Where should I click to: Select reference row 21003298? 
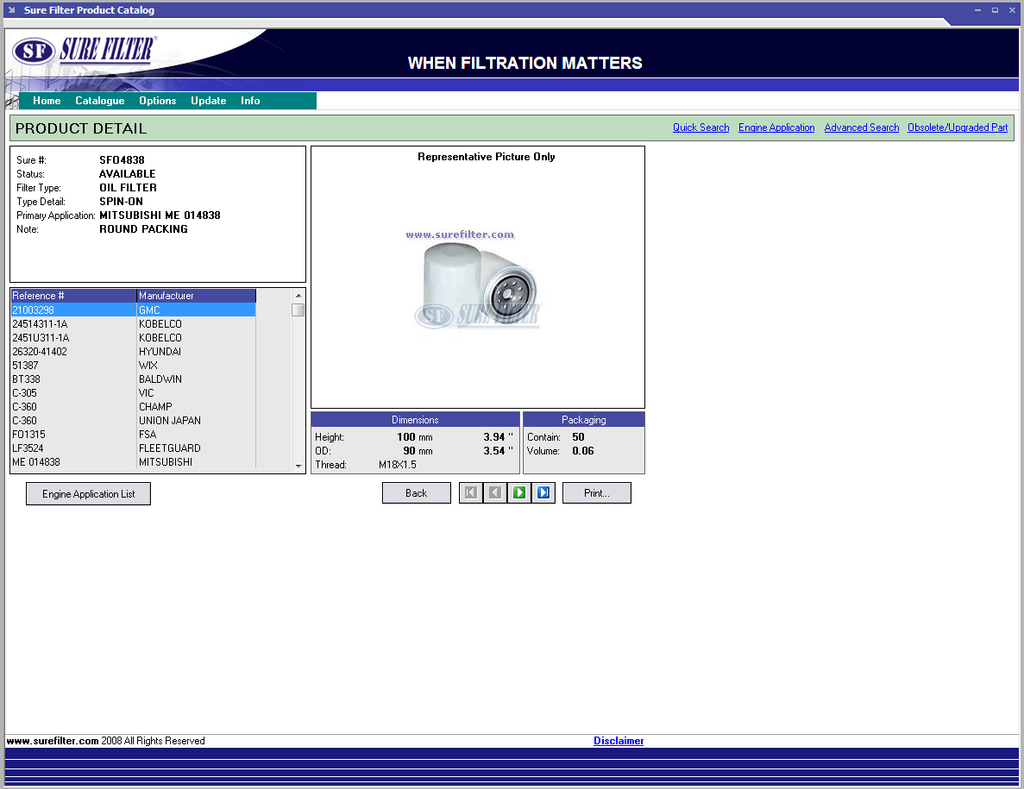pyautogui.click(x=133, y=310)
